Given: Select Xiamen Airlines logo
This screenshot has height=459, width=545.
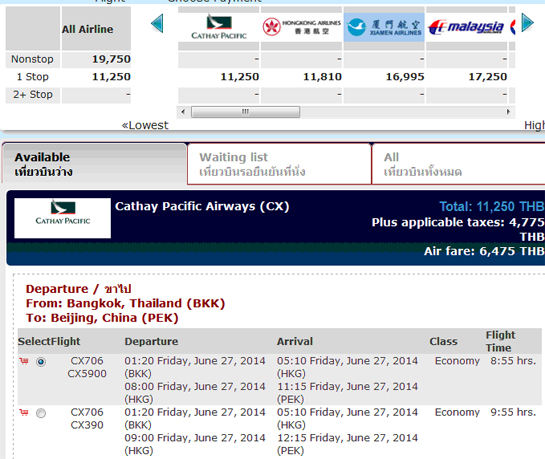Looking at the screenshot, I should coord(384,27).
